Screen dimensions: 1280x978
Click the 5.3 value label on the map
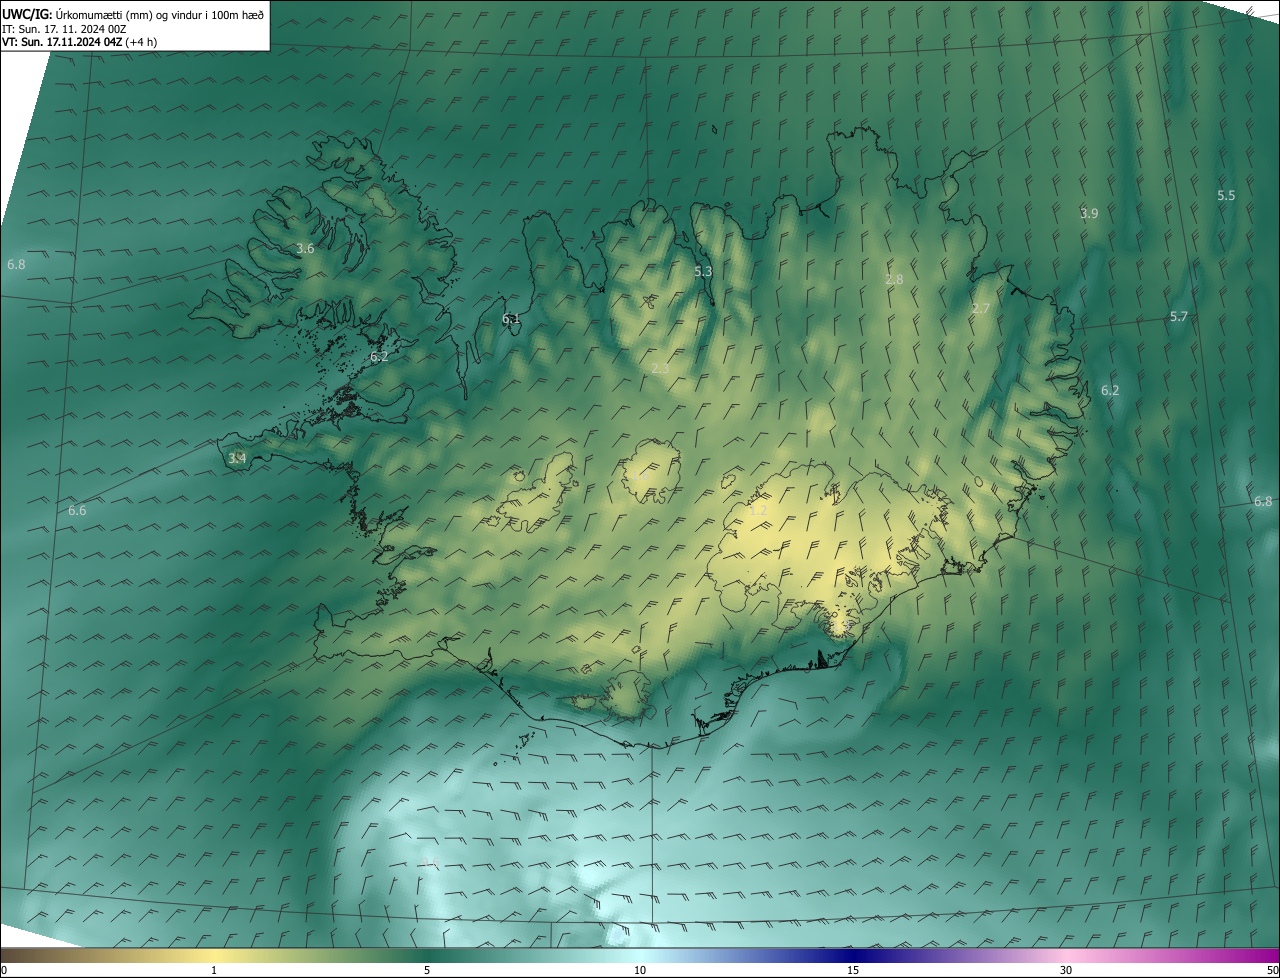click(703, 271)
